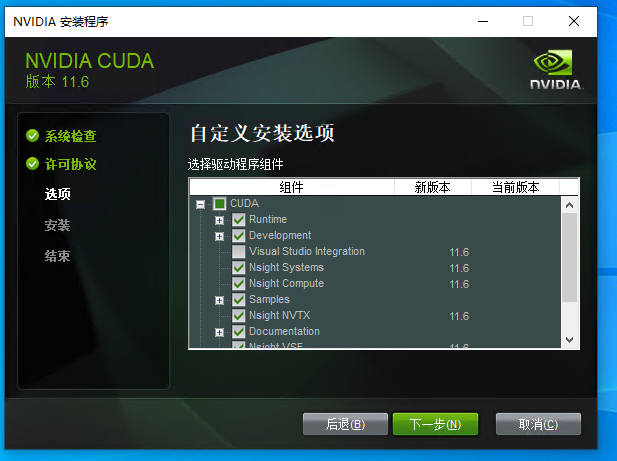
Task: Select the Nsight Systems row label
Action: pos(286,267)
